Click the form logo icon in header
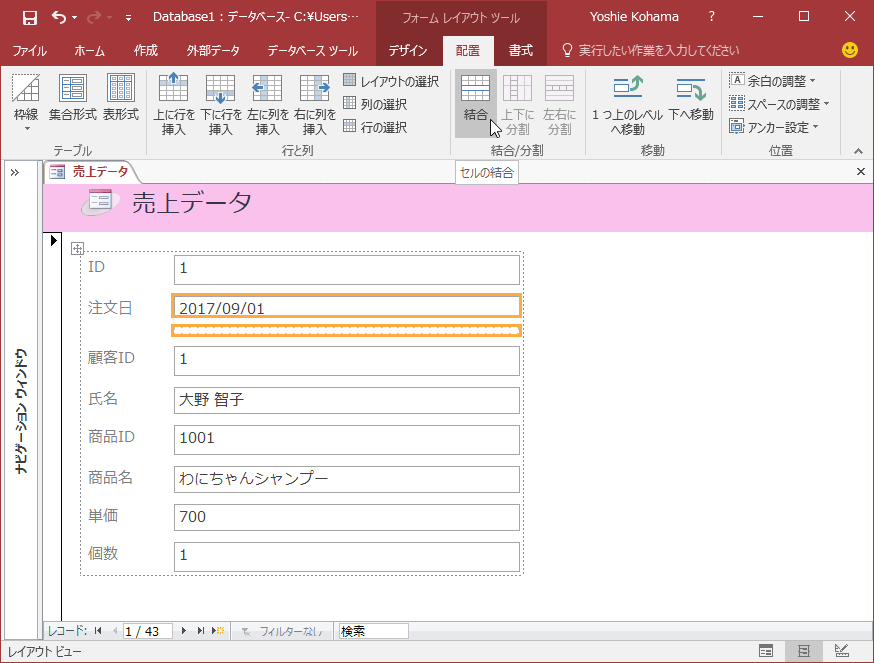The height and width of the screenshot is (663, 874). tap(100, 202)
